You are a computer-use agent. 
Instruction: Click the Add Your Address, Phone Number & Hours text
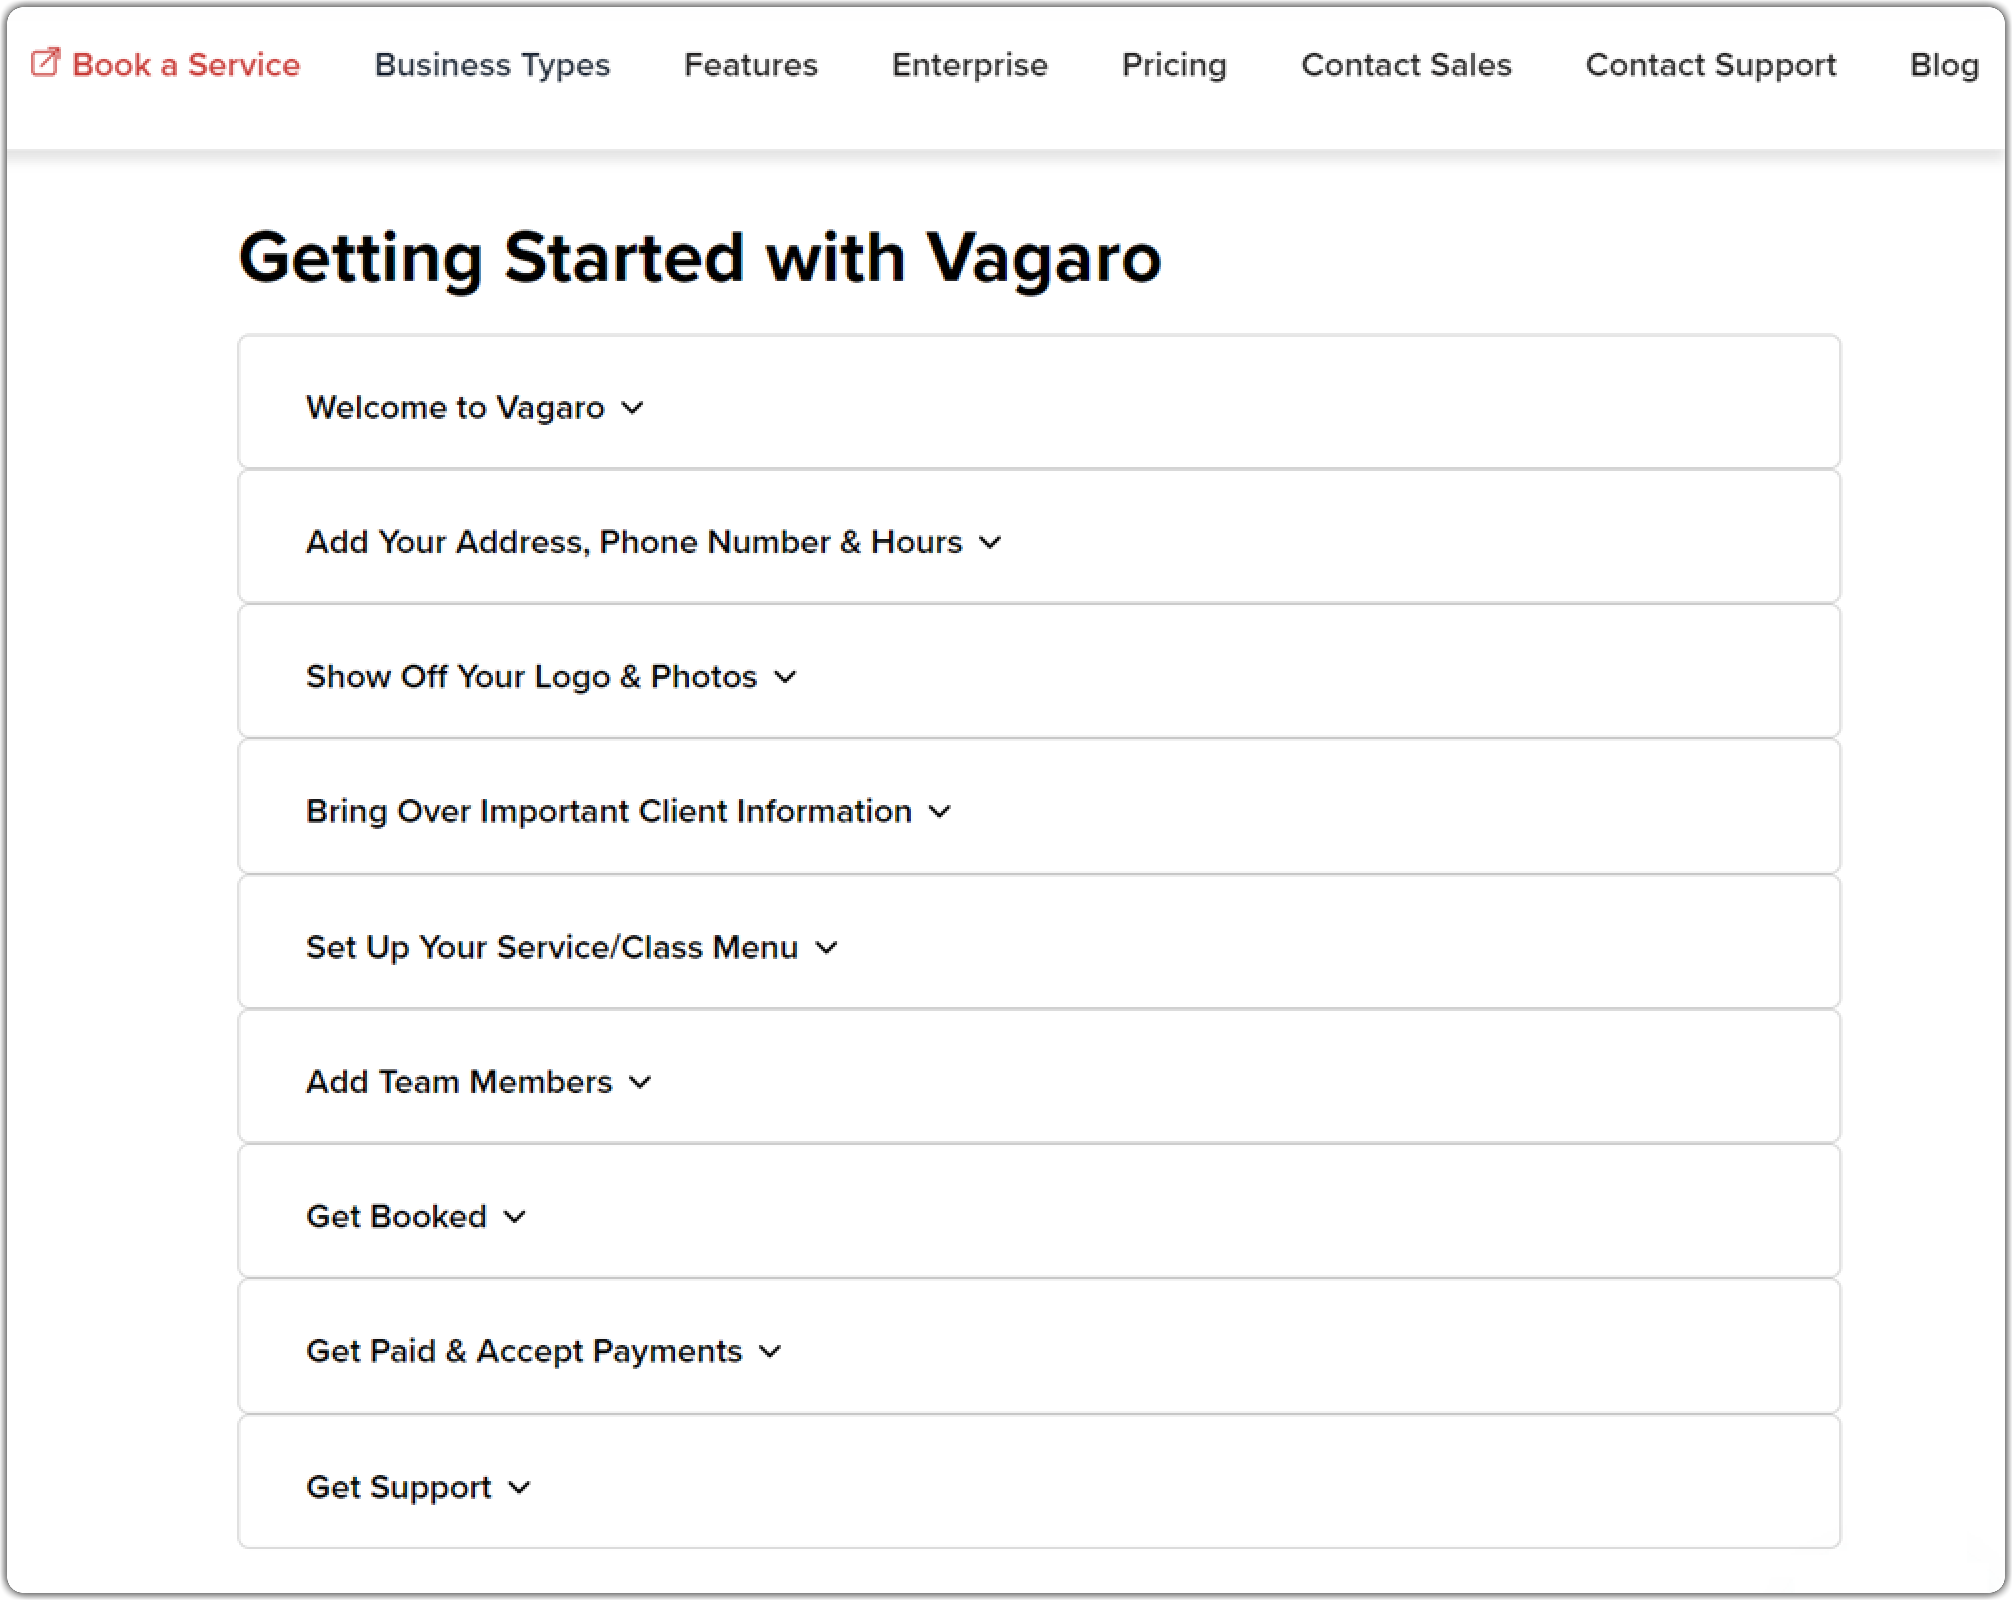(634, 543)
